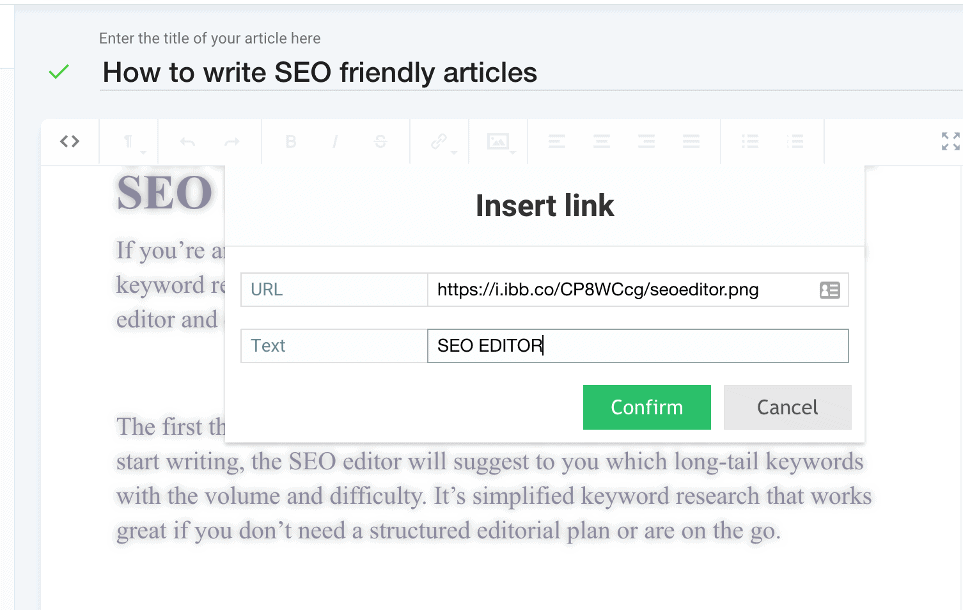The height and width of the screenshot is (610, 964).
Task: Cancel the Insert link dialog
Action: [787, 407]
